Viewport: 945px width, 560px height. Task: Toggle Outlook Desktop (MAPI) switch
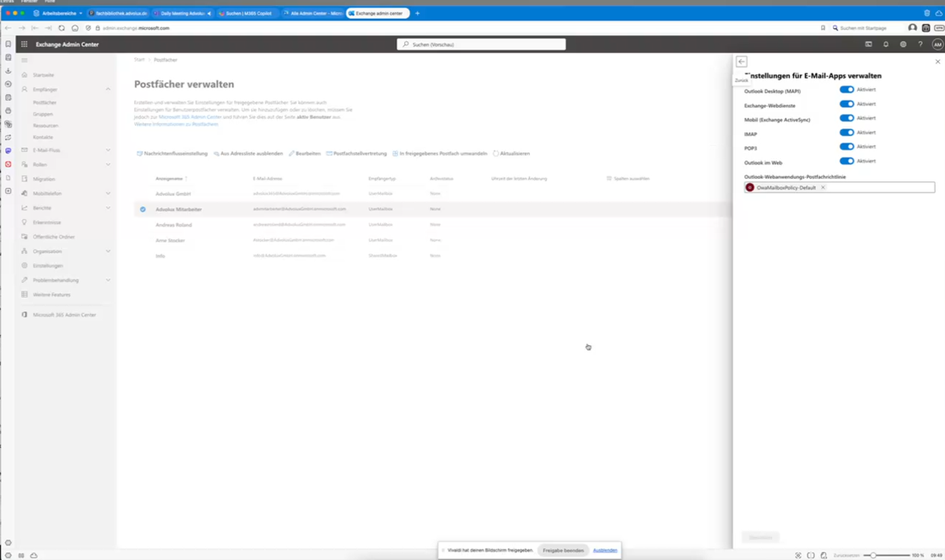[846, 90]
